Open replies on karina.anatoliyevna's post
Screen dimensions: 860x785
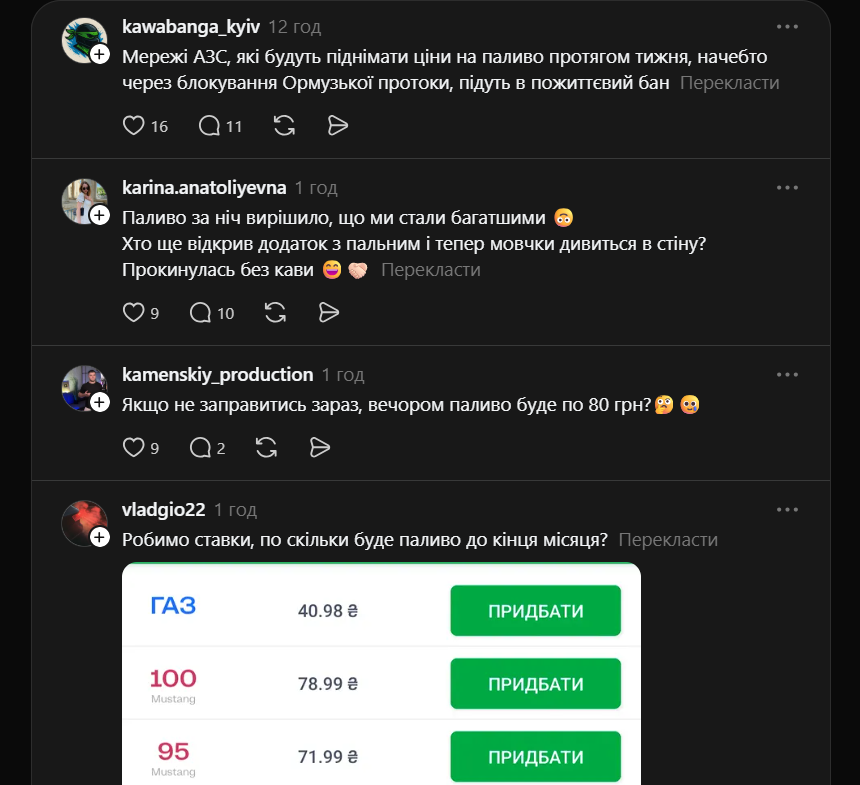[201, 313]
